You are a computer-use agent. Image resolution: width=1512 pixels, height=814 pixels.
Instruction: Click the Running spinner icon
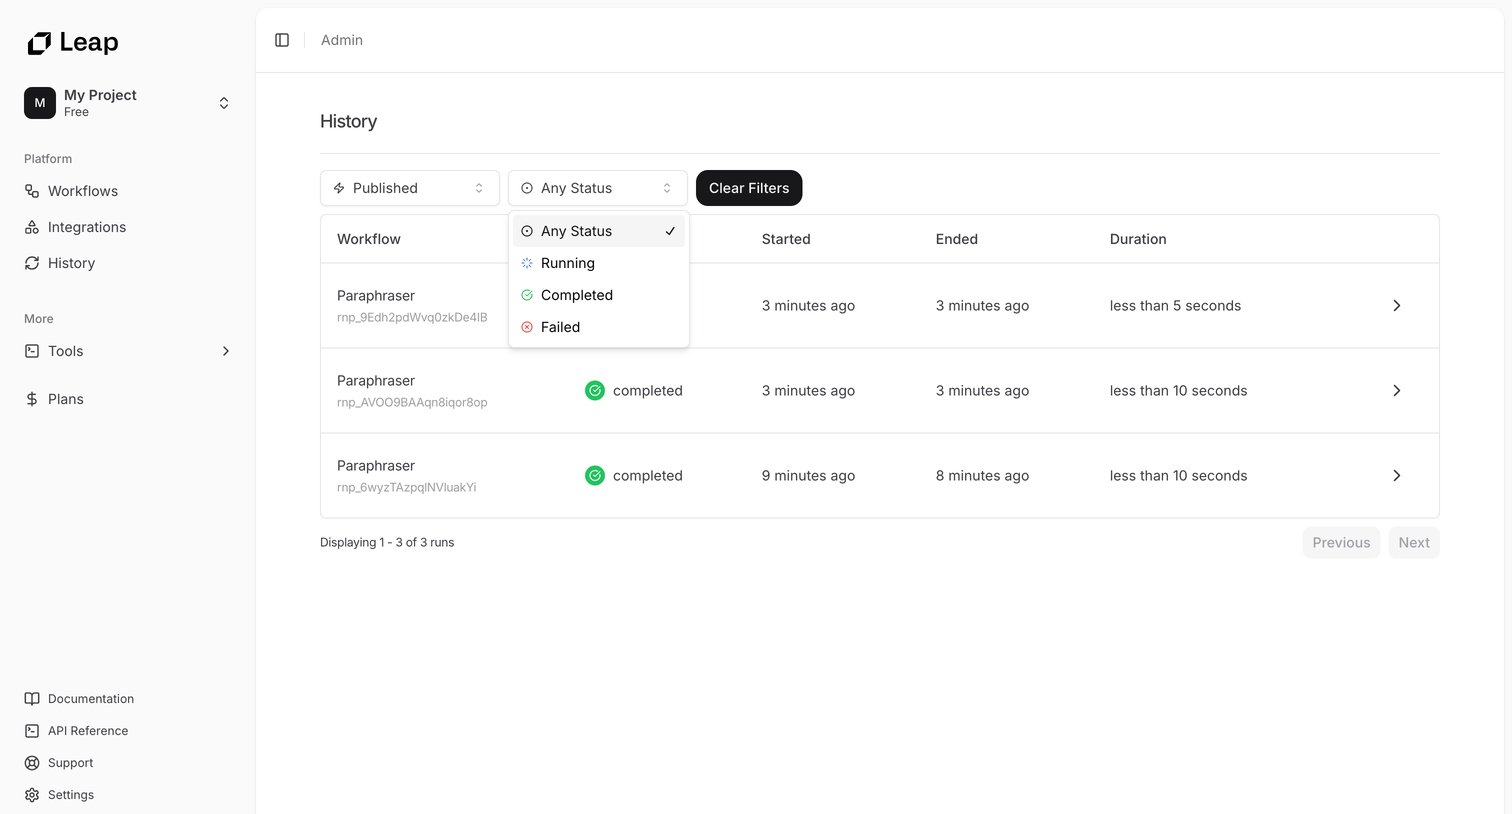click(527, 263)
